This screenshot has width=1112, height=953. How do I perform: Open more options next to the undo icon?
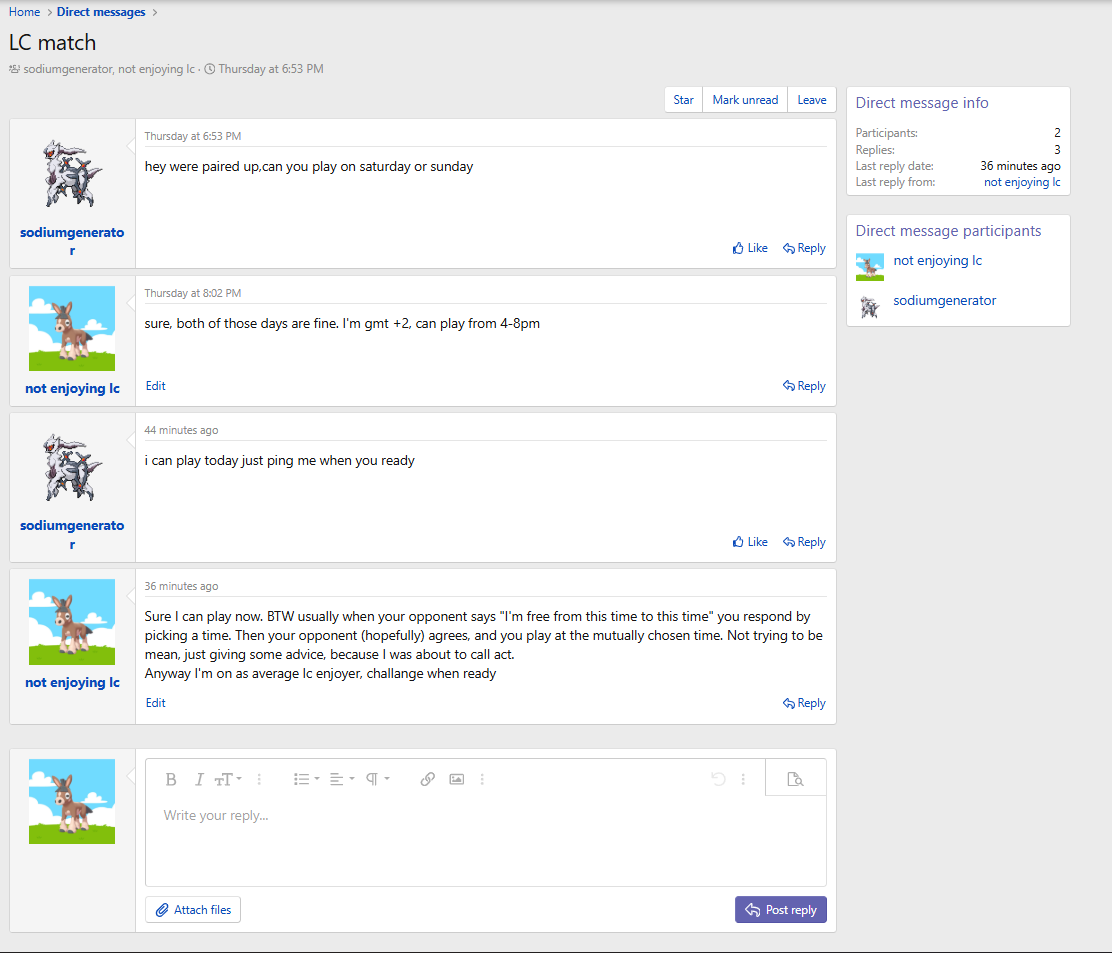[743, 779]
